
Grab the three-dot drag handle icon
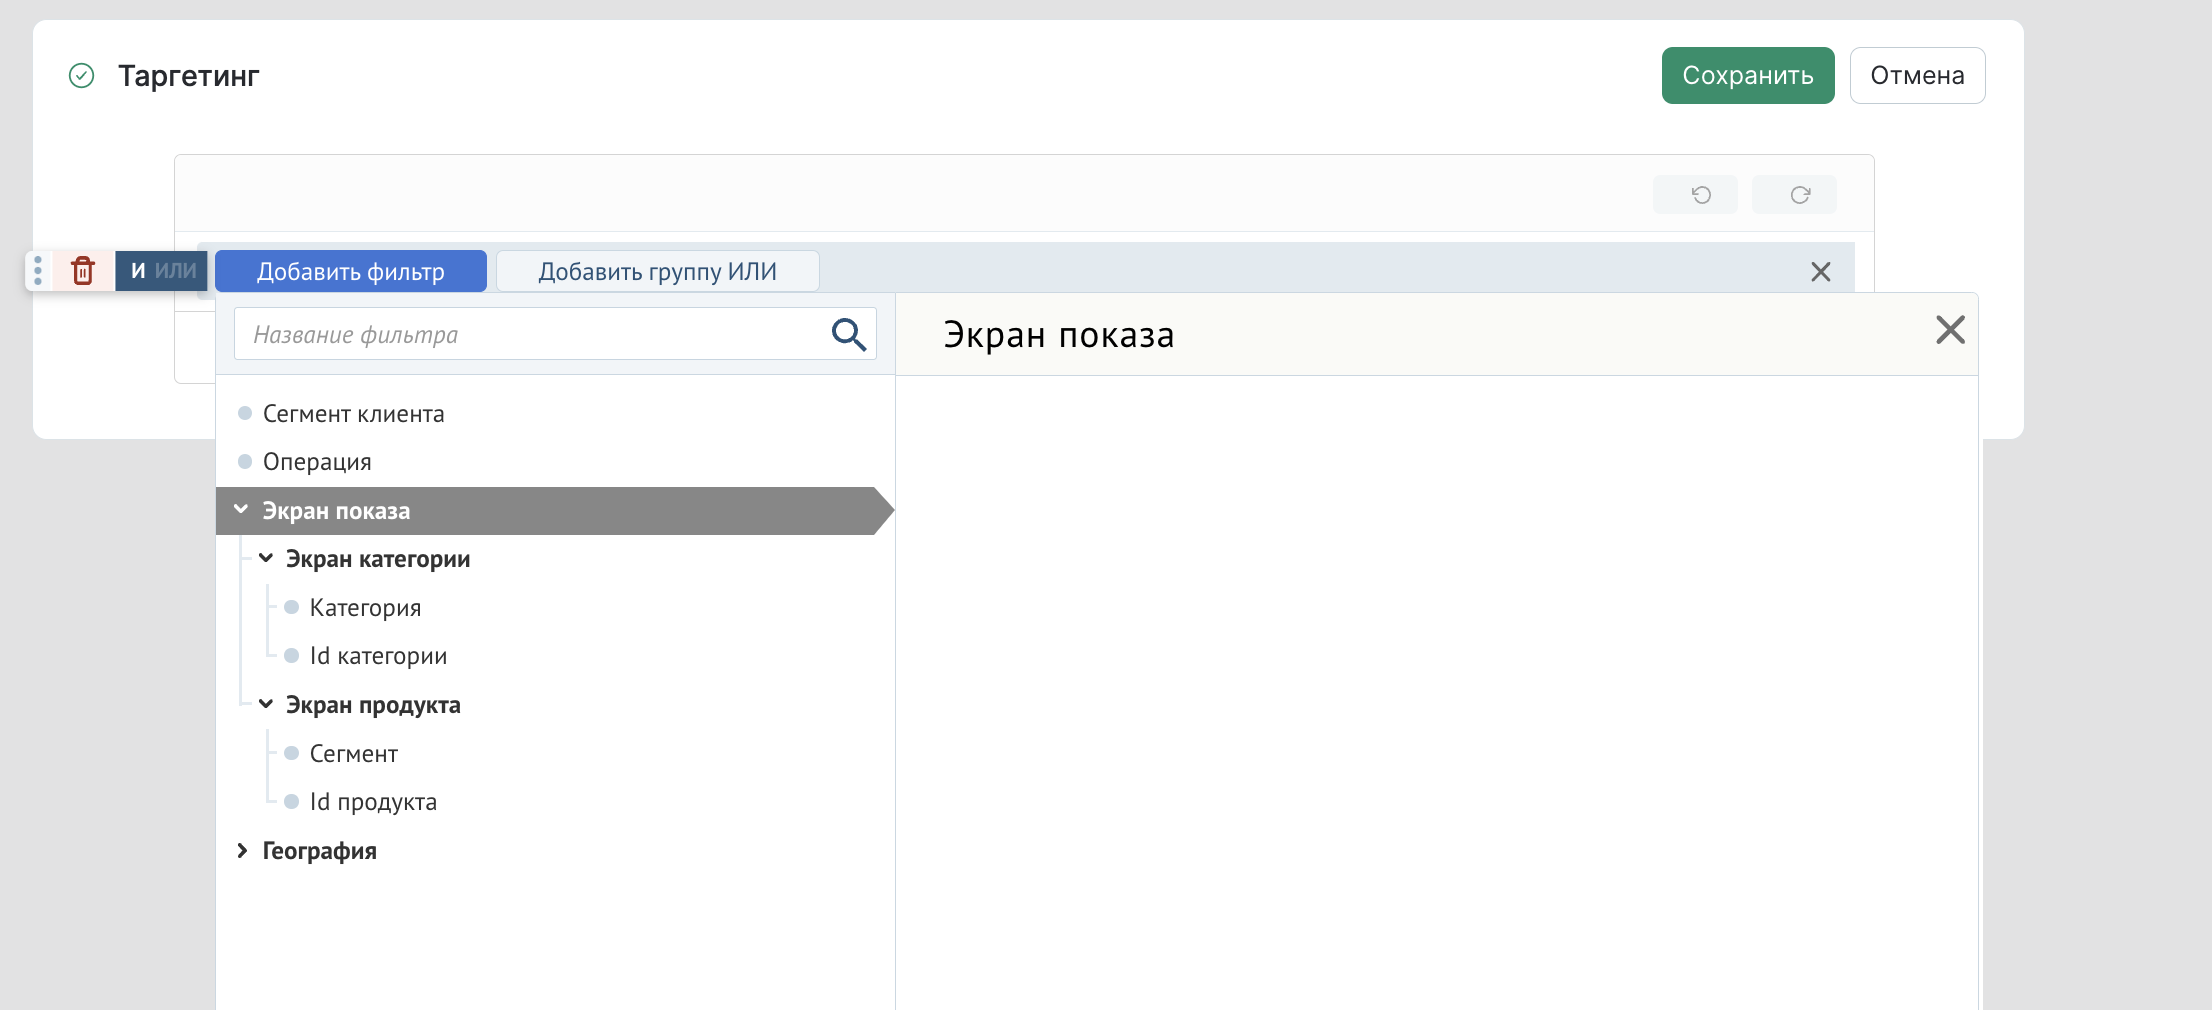(38, 271)
